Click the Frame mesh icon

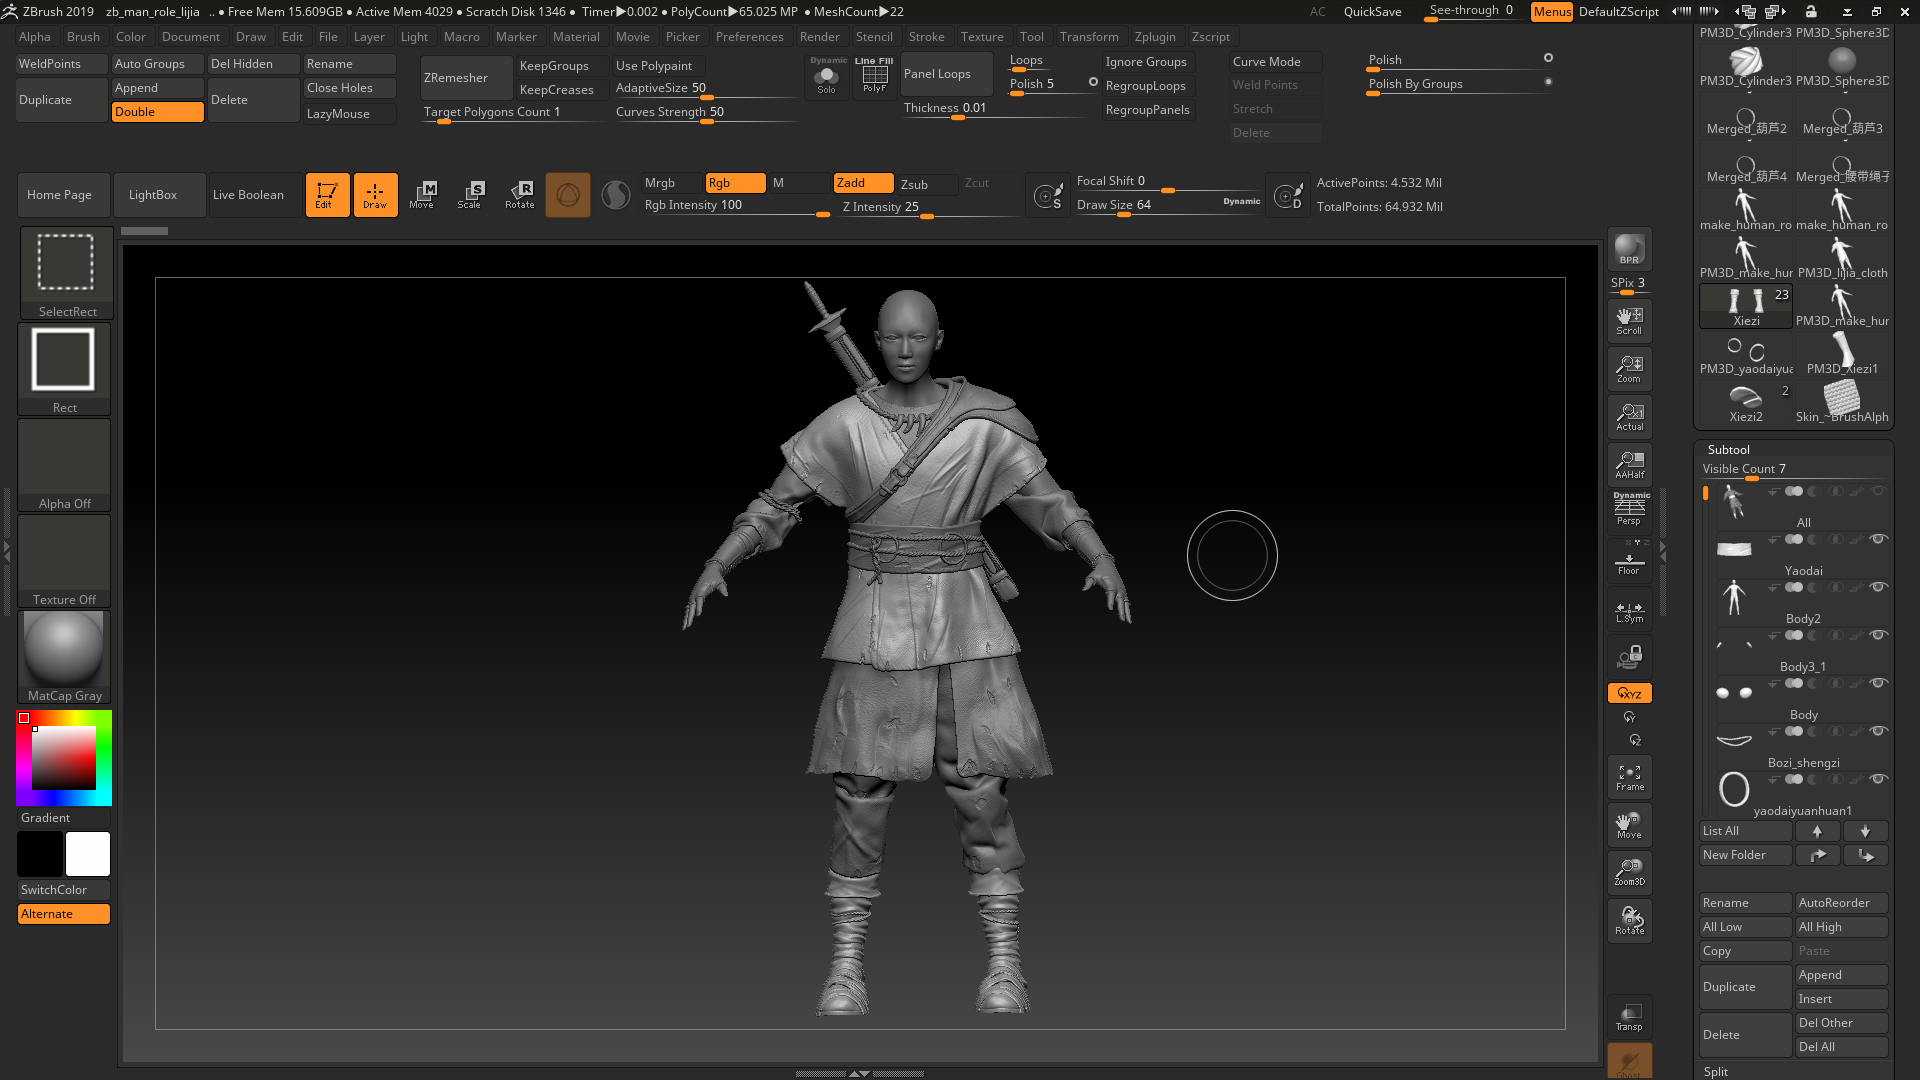[1629, 777]
